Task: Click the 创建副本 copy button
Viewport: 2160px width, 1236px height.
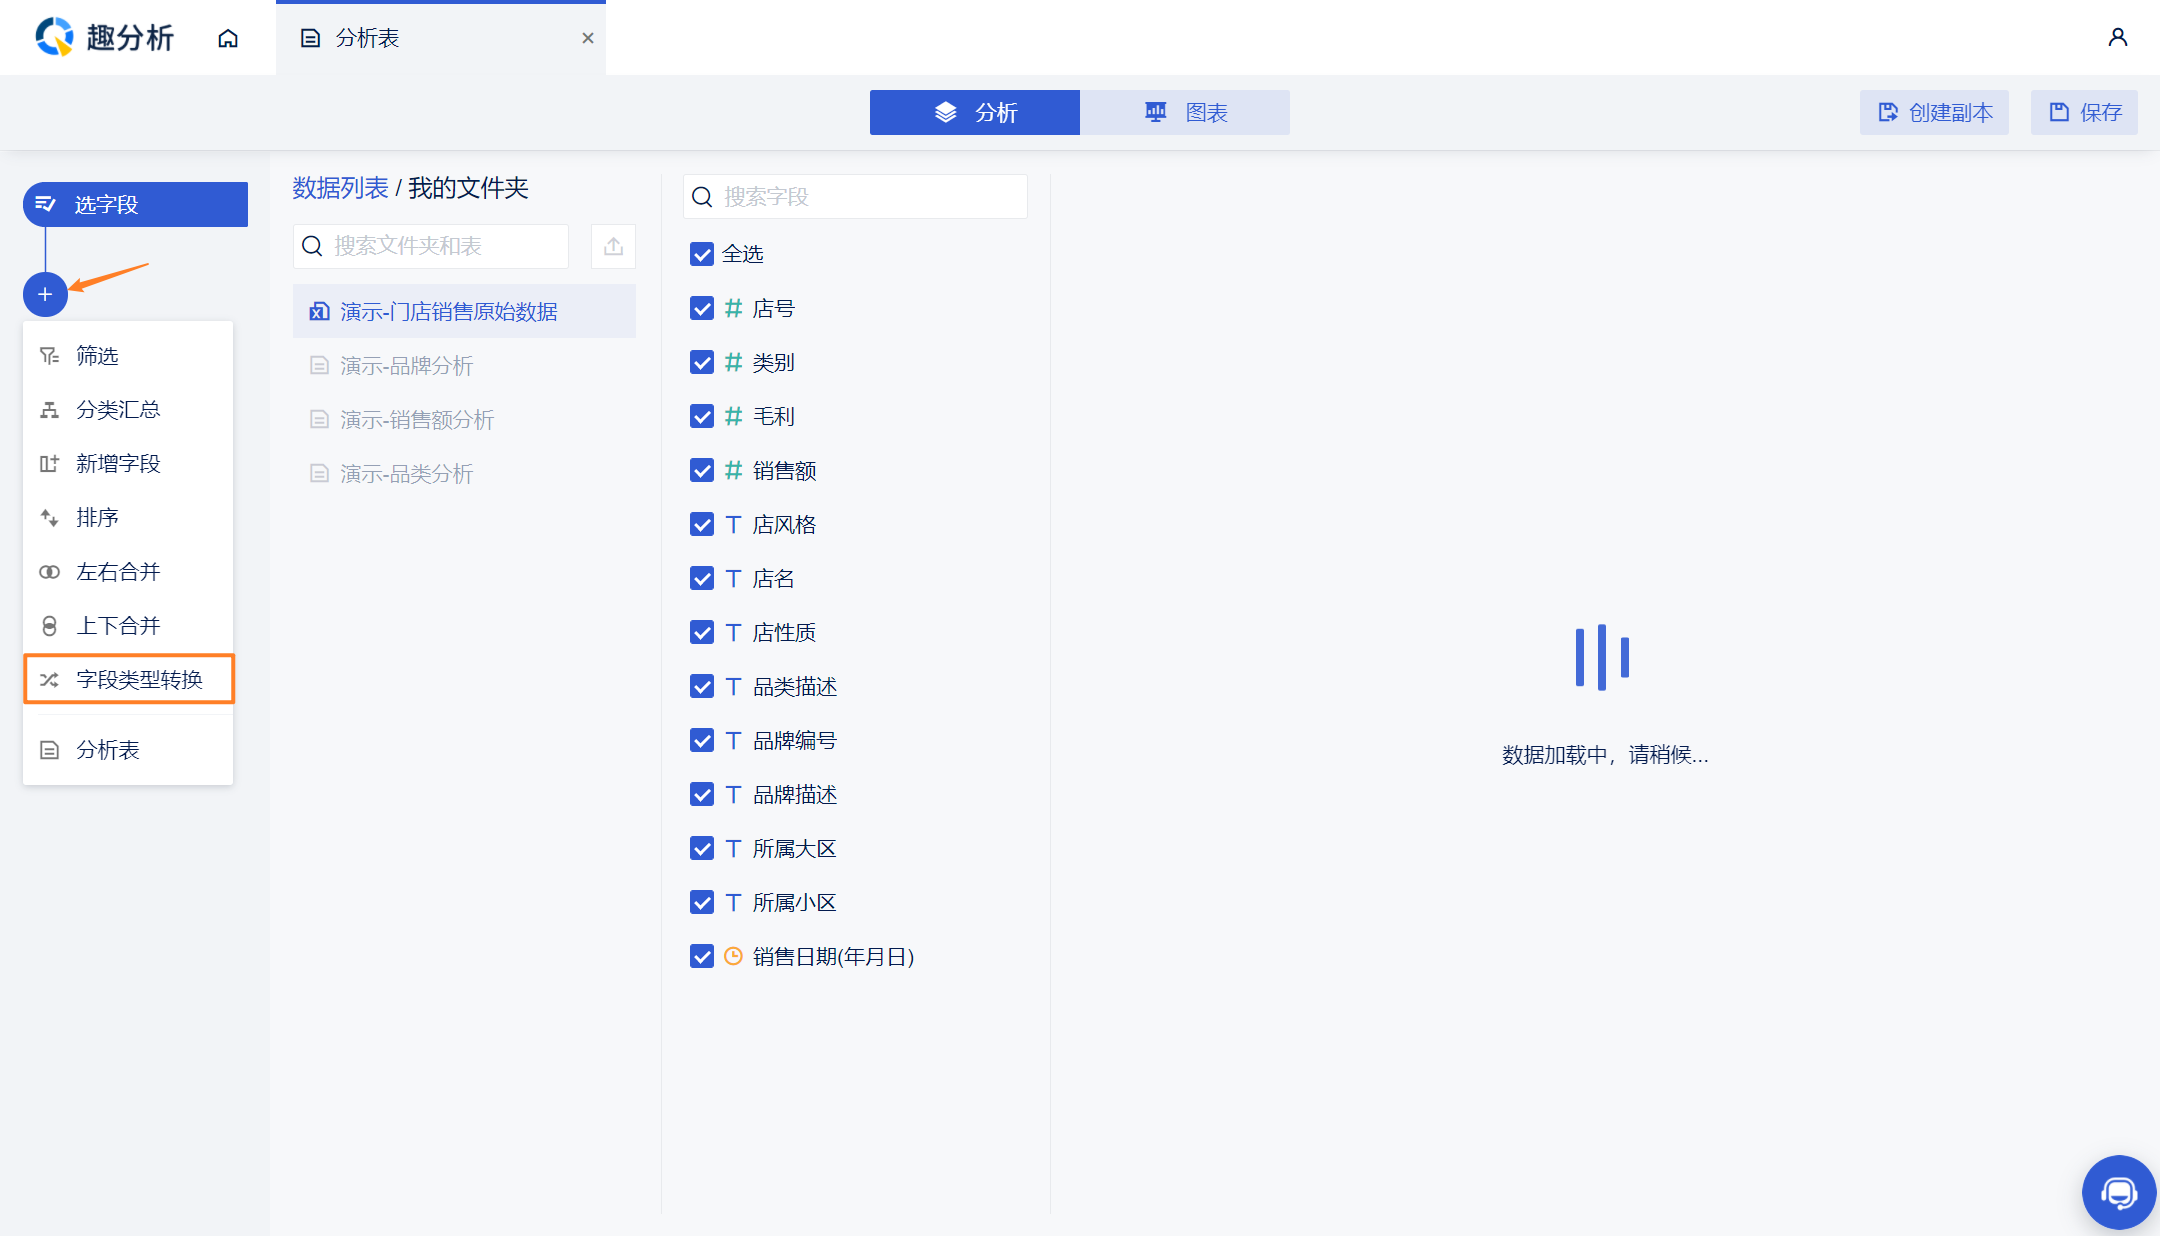Action: coord(1934,112)
